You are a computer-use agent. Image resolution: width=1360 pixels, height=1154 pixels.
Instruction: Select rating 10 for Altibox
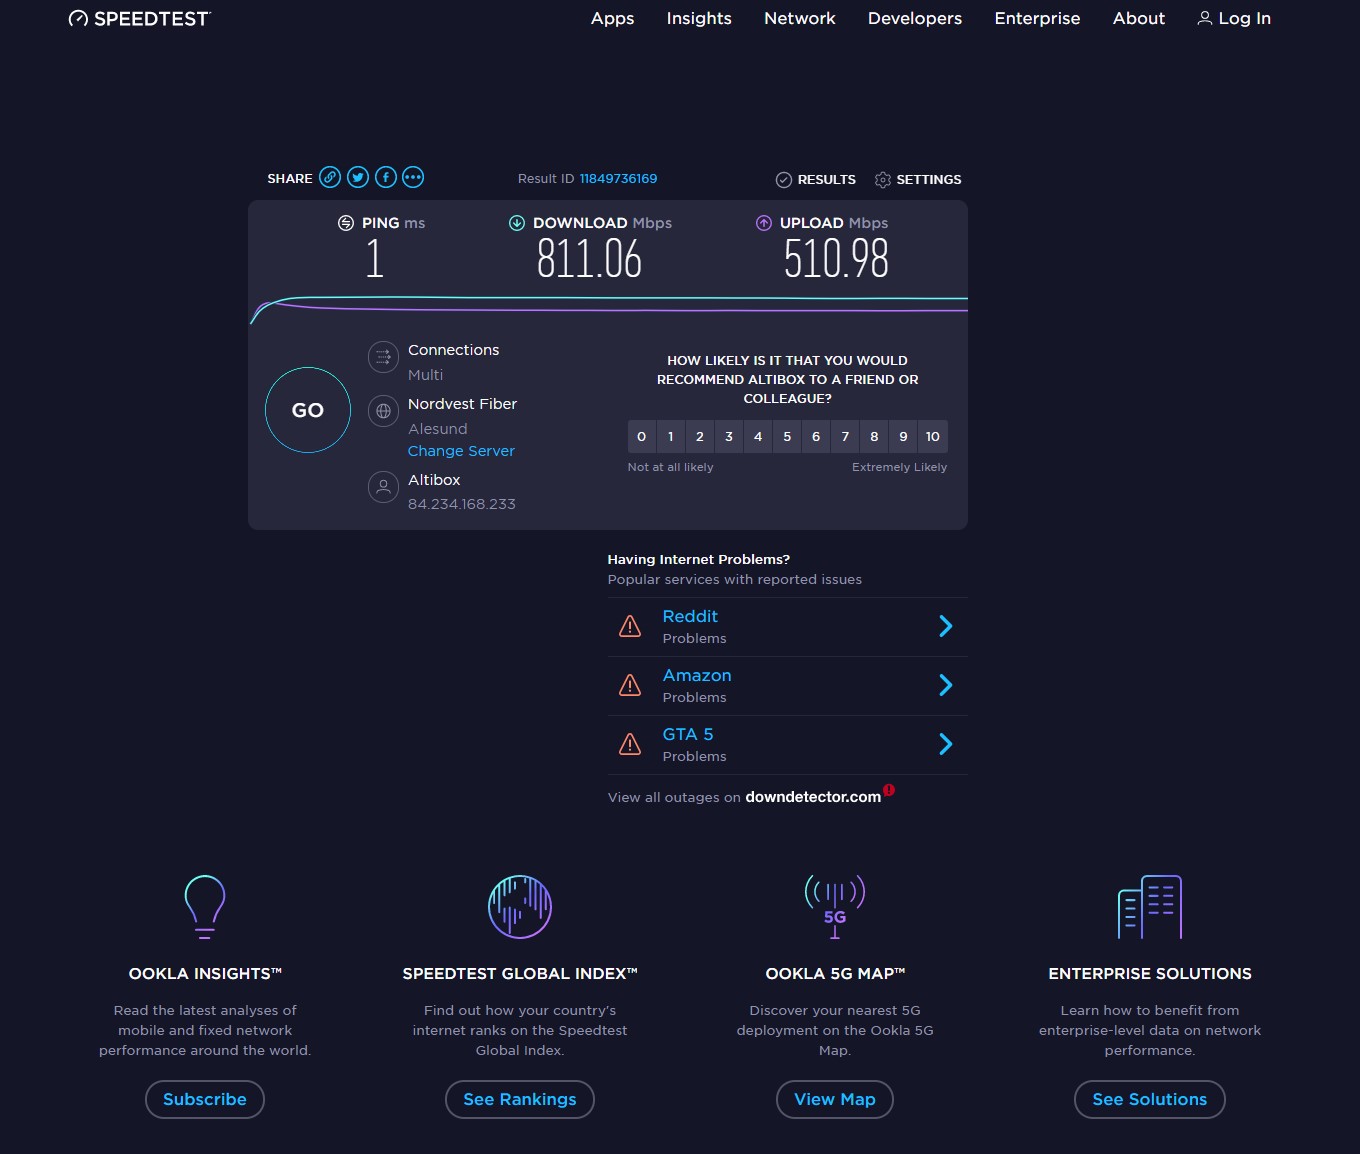(932, 437)
